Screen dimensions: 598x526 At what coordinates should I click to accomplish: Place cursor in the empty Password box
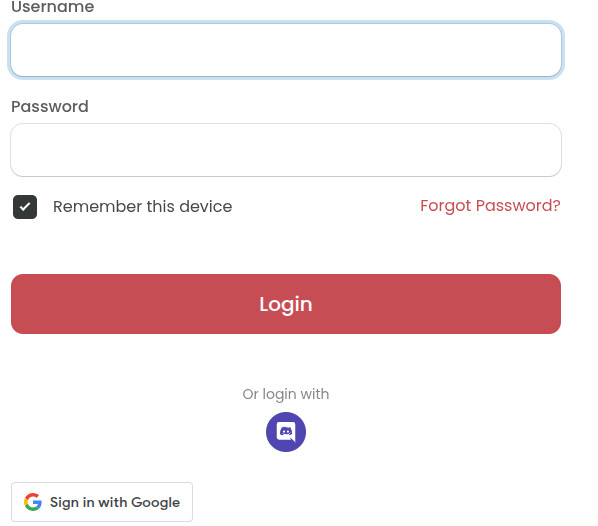(286, 150)
